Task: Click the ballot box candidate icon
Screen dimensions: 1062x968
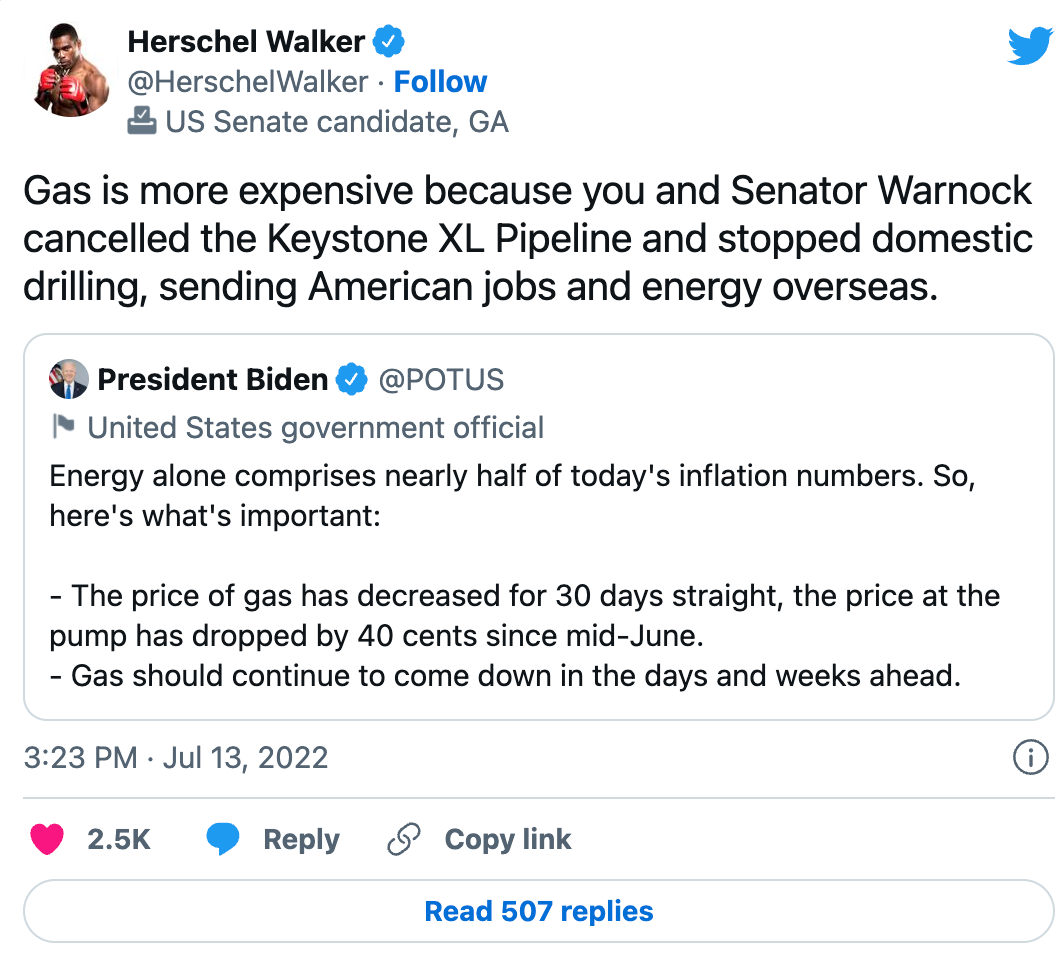Action: click(142, 122)
